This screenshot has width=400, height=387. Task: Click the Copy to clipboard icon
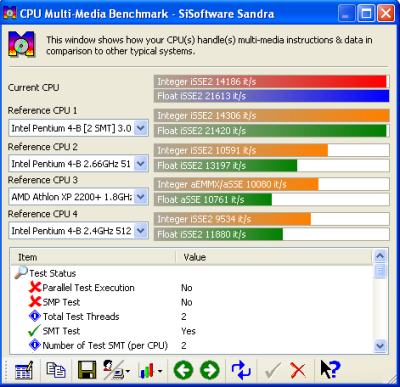pyautogui.click(x=56, y=370)
